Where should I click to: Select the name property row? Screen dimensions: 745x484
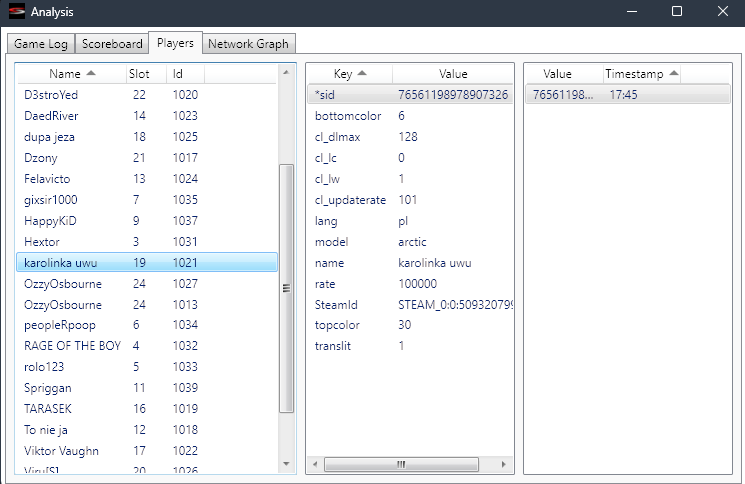click(410, 263)
